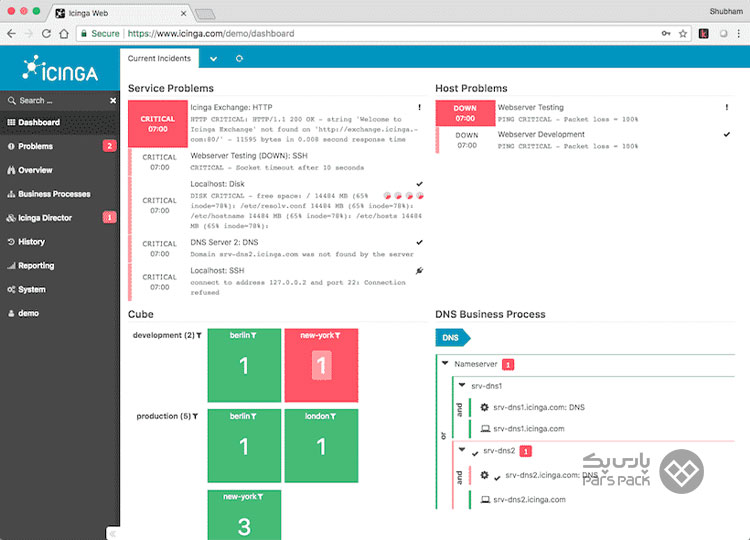Open Webserver Testing host
This screenshot has width=750, height=540.
530,108
